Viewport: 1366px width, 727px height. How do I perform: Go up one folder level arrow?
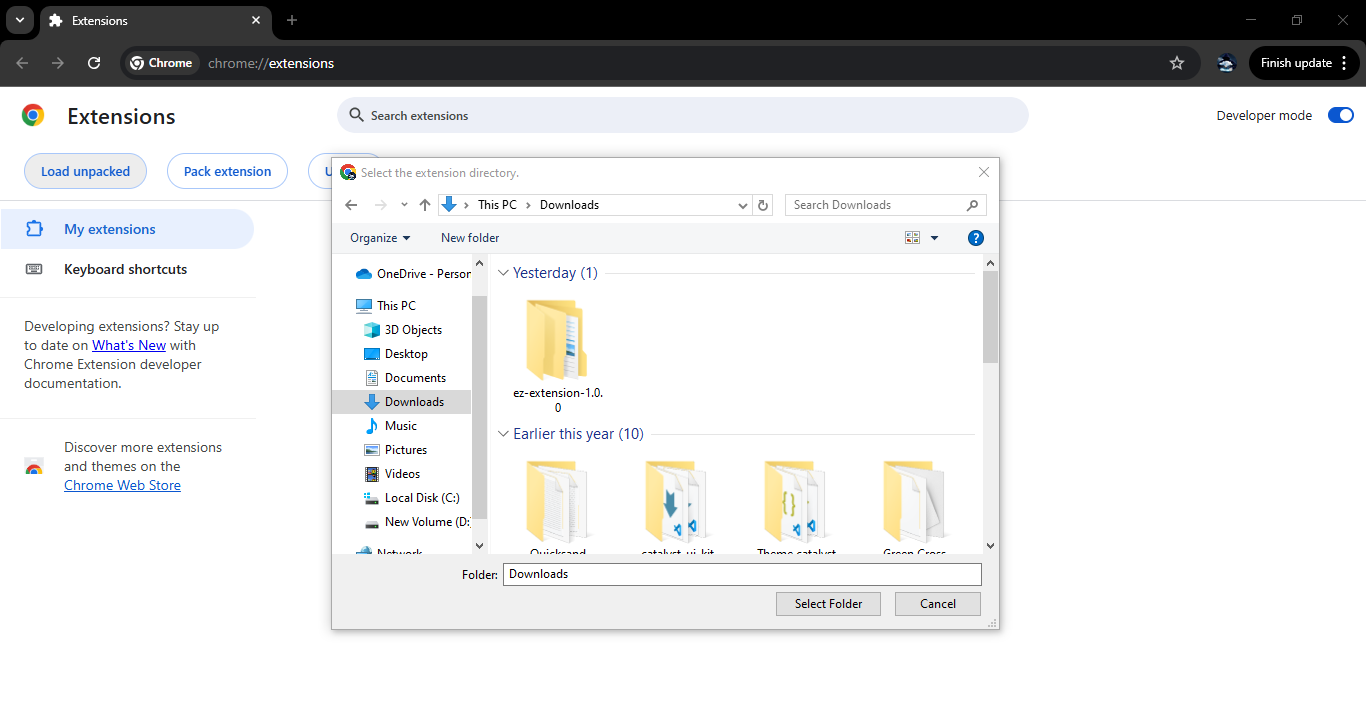425,205
